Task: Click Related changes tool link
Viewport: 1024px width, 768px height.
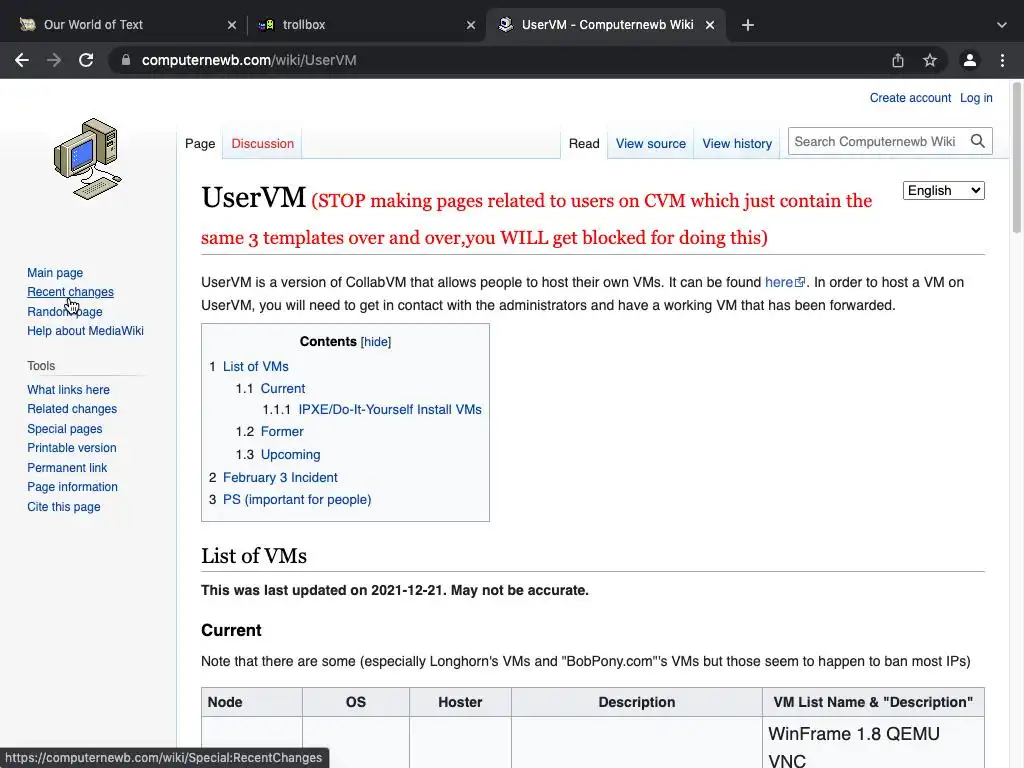Action: tap(72, 409)
